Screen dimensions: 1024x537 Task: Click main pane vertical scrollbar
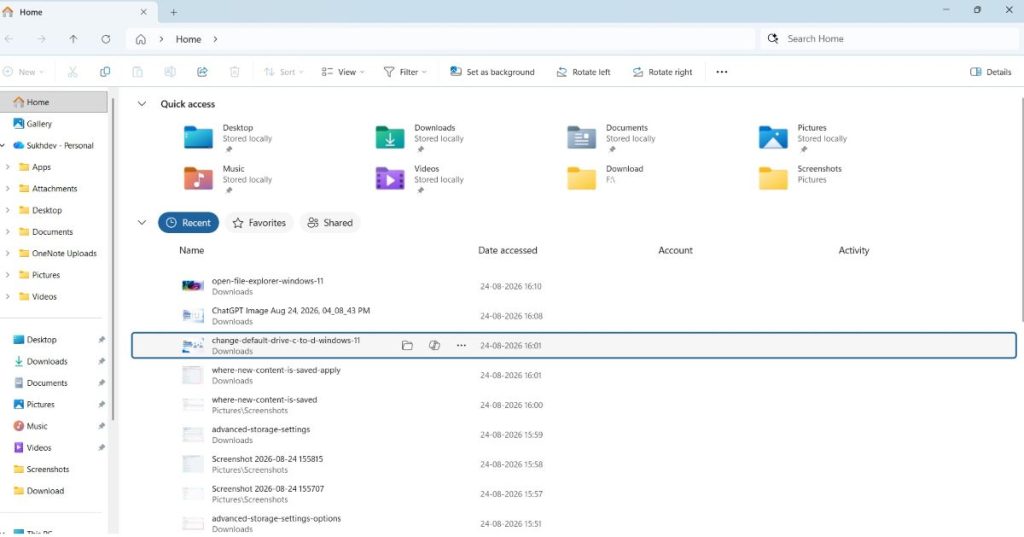pyautogui.click(x=1021, y=209)
